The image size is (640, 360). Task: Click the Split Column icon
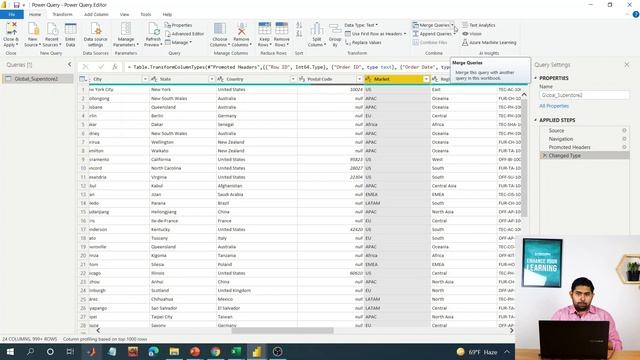(x=316, y=29)
